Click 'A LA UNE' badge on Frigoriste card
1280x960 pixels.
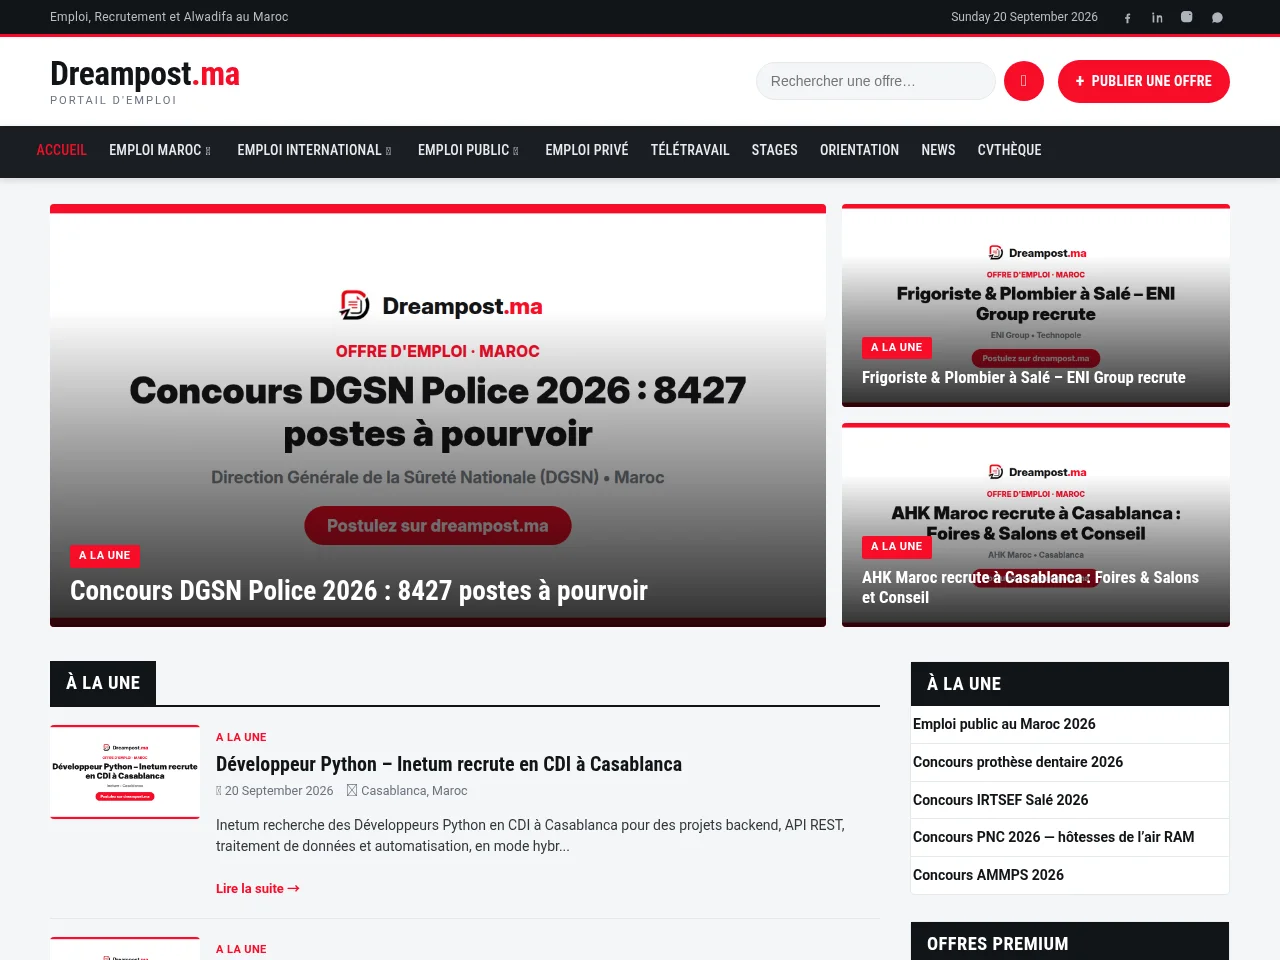pyautogui.click(x=897, y=347)
